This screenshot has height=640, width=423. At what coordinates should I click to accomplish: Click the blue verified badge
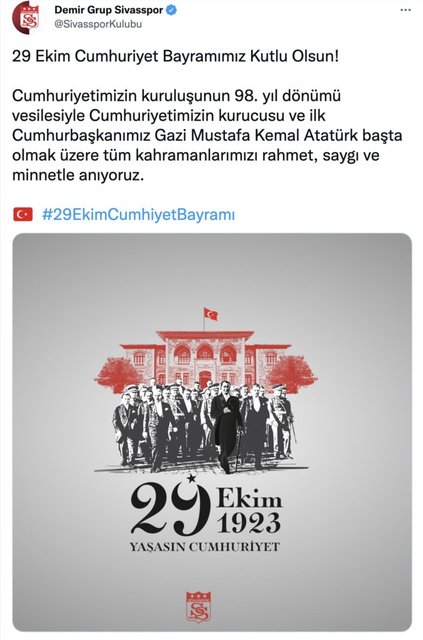coord(171,10)
